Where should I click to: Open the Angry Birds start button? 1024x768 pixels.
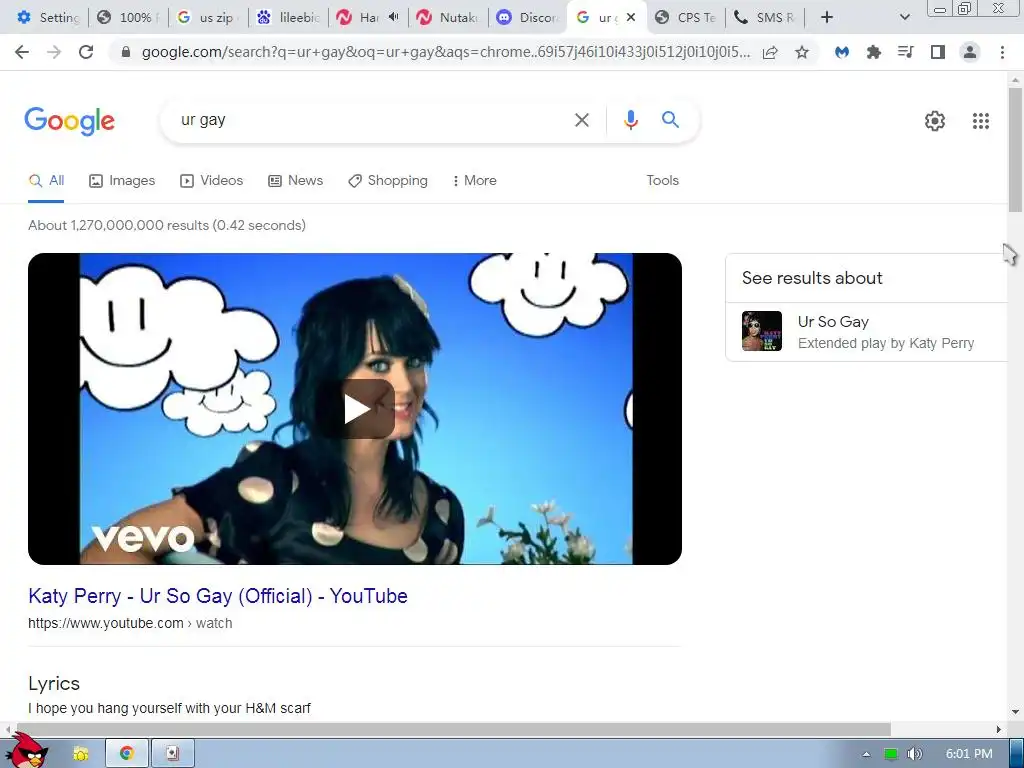tap(28, 751)
